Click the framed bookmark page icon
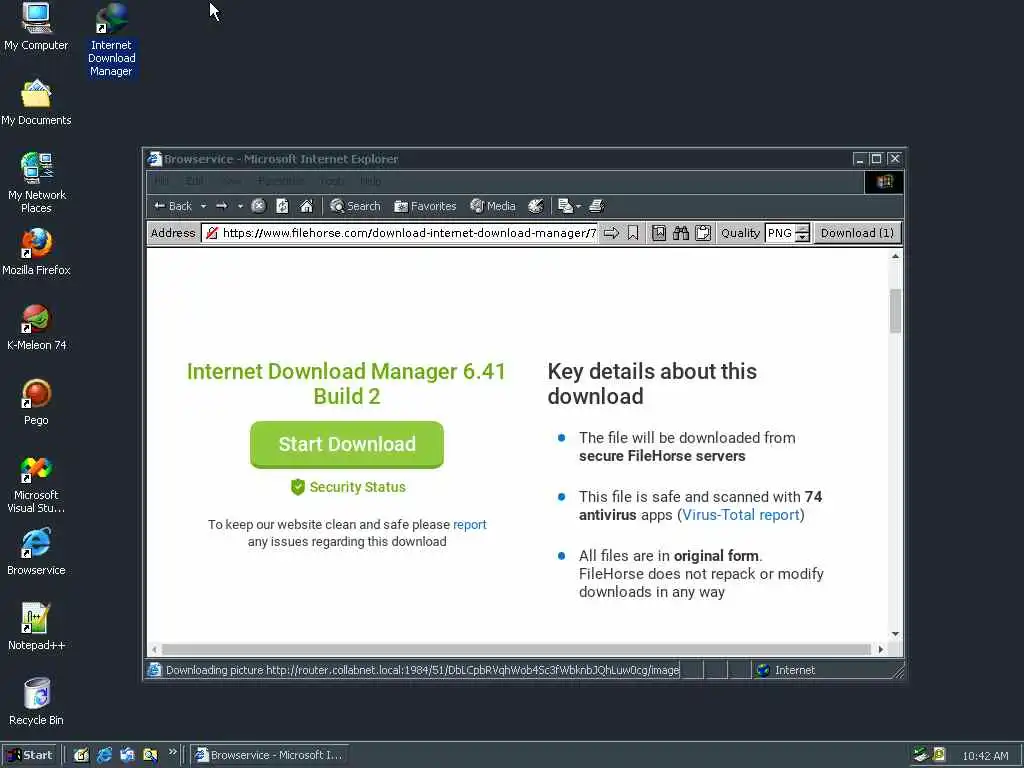Screen dimensions: 1024x768 pos(659,233)
